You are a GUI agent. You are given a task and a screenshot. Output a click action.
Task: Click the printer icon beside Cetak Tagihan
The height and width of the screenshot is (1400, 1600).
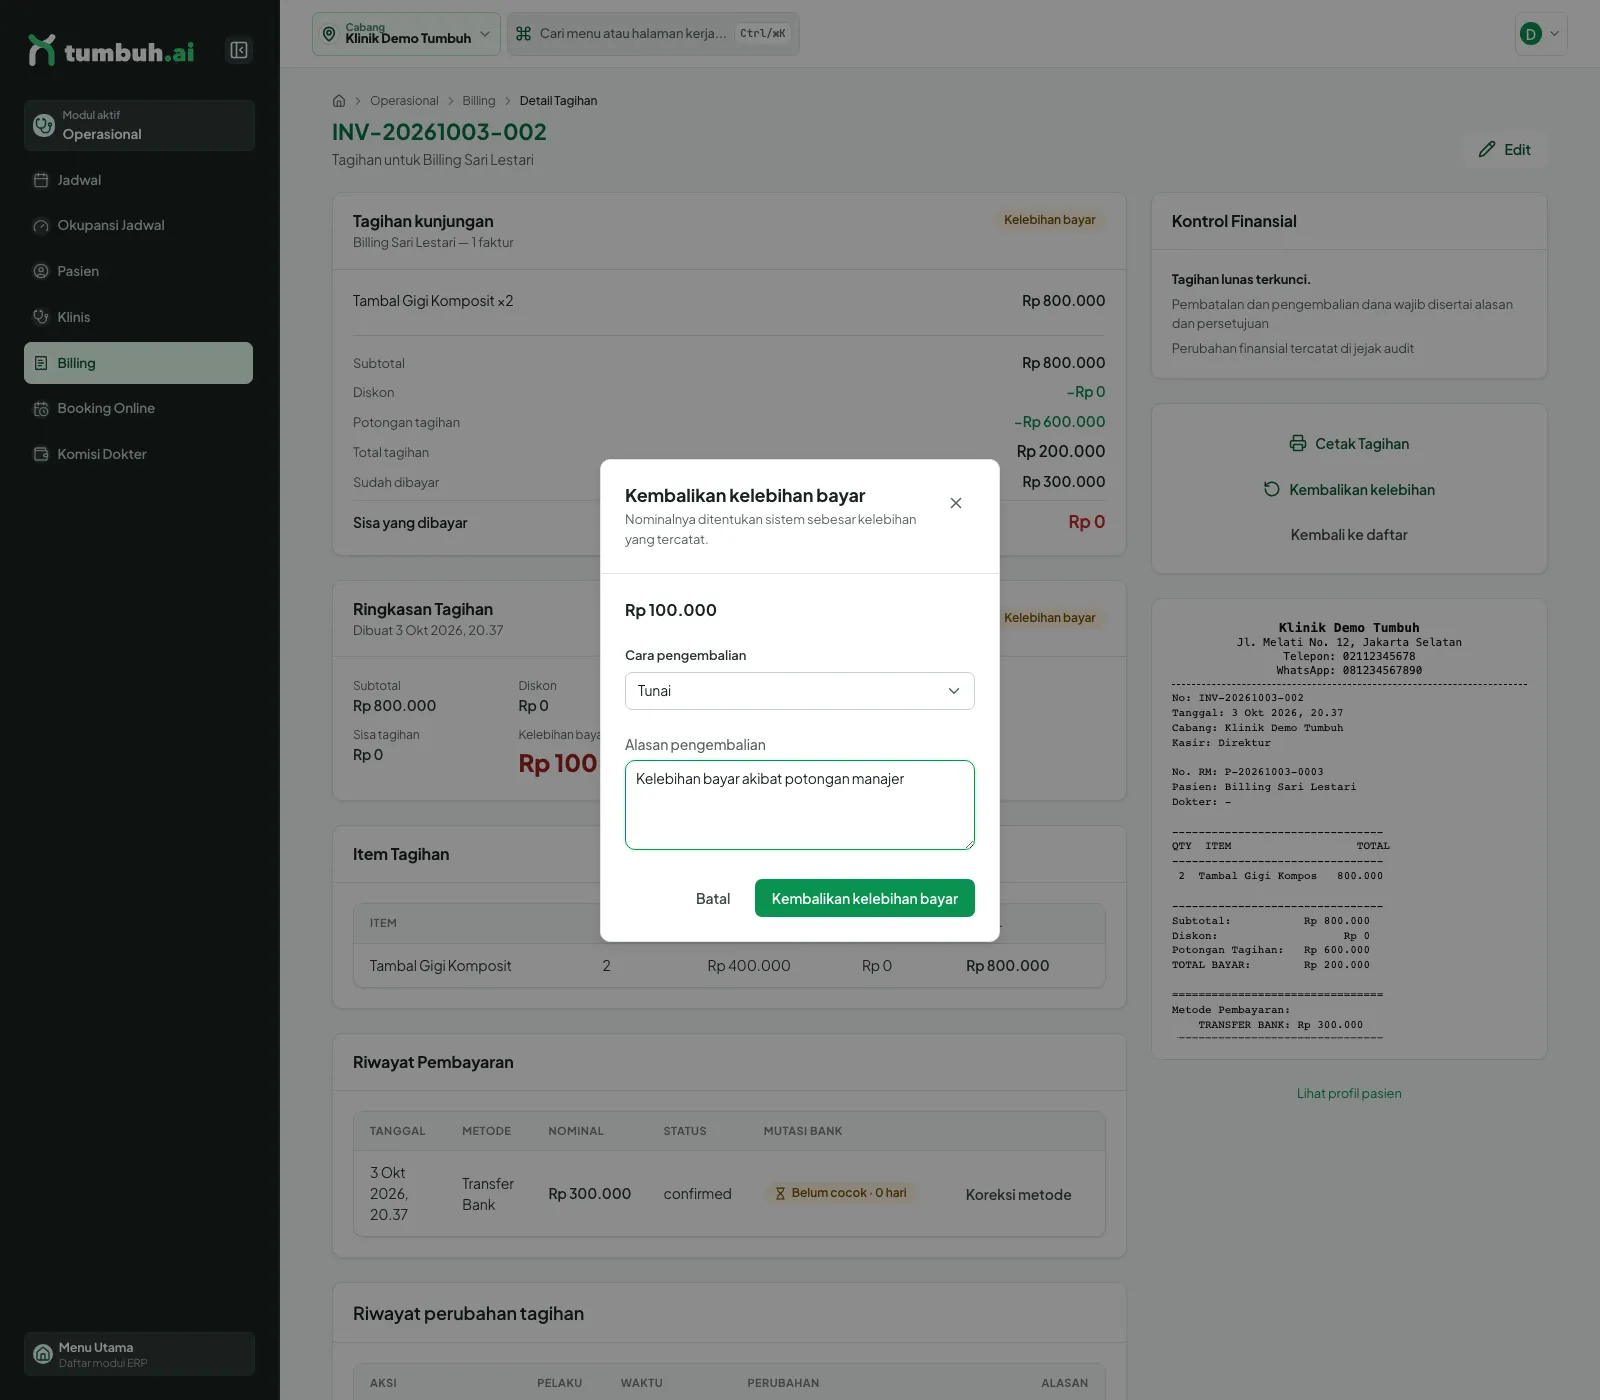(1298, 444)
